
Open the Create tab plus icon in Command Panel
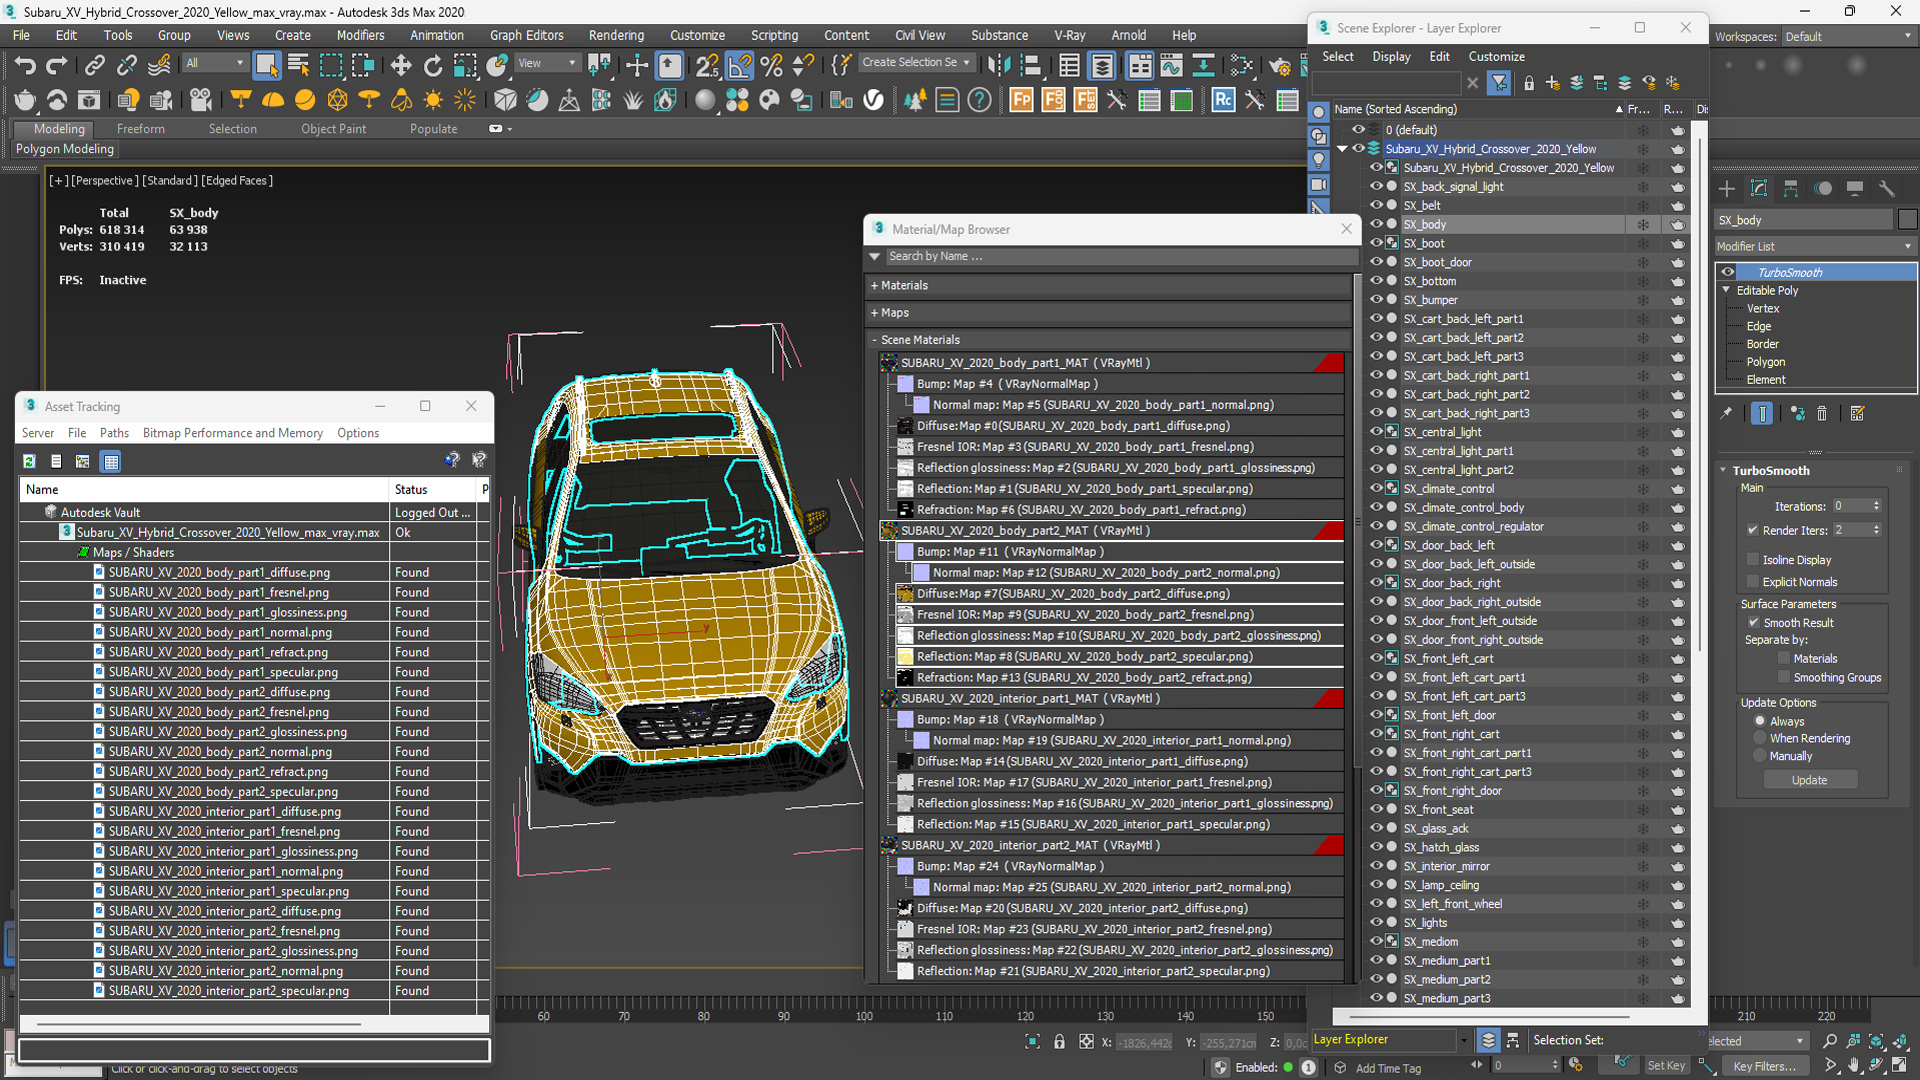click(x=1727, y=189)
